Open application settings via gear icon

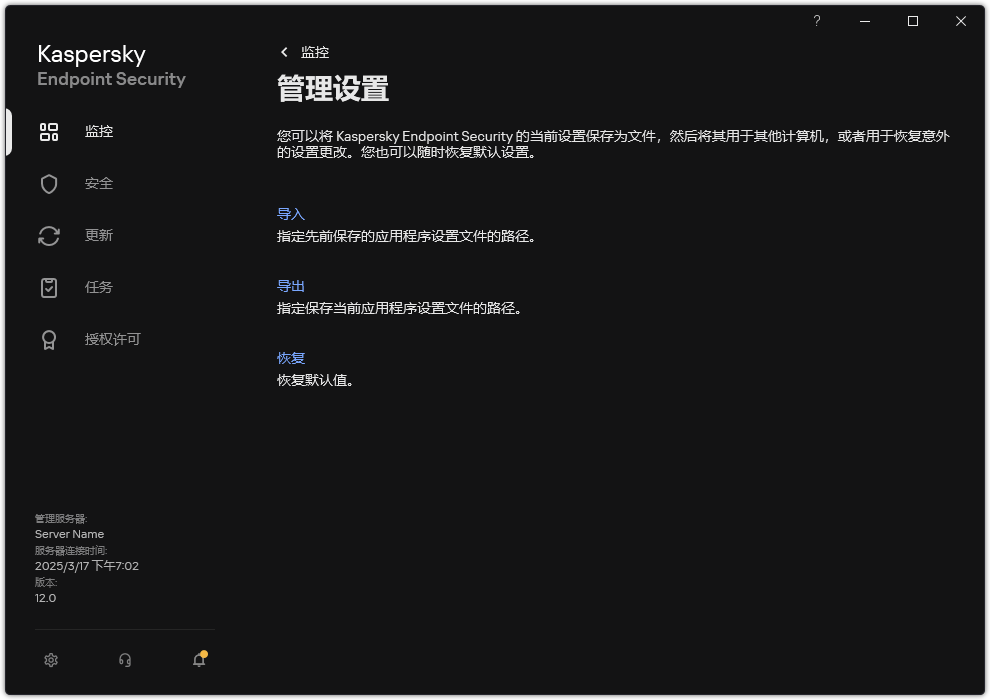pos(50,660)
